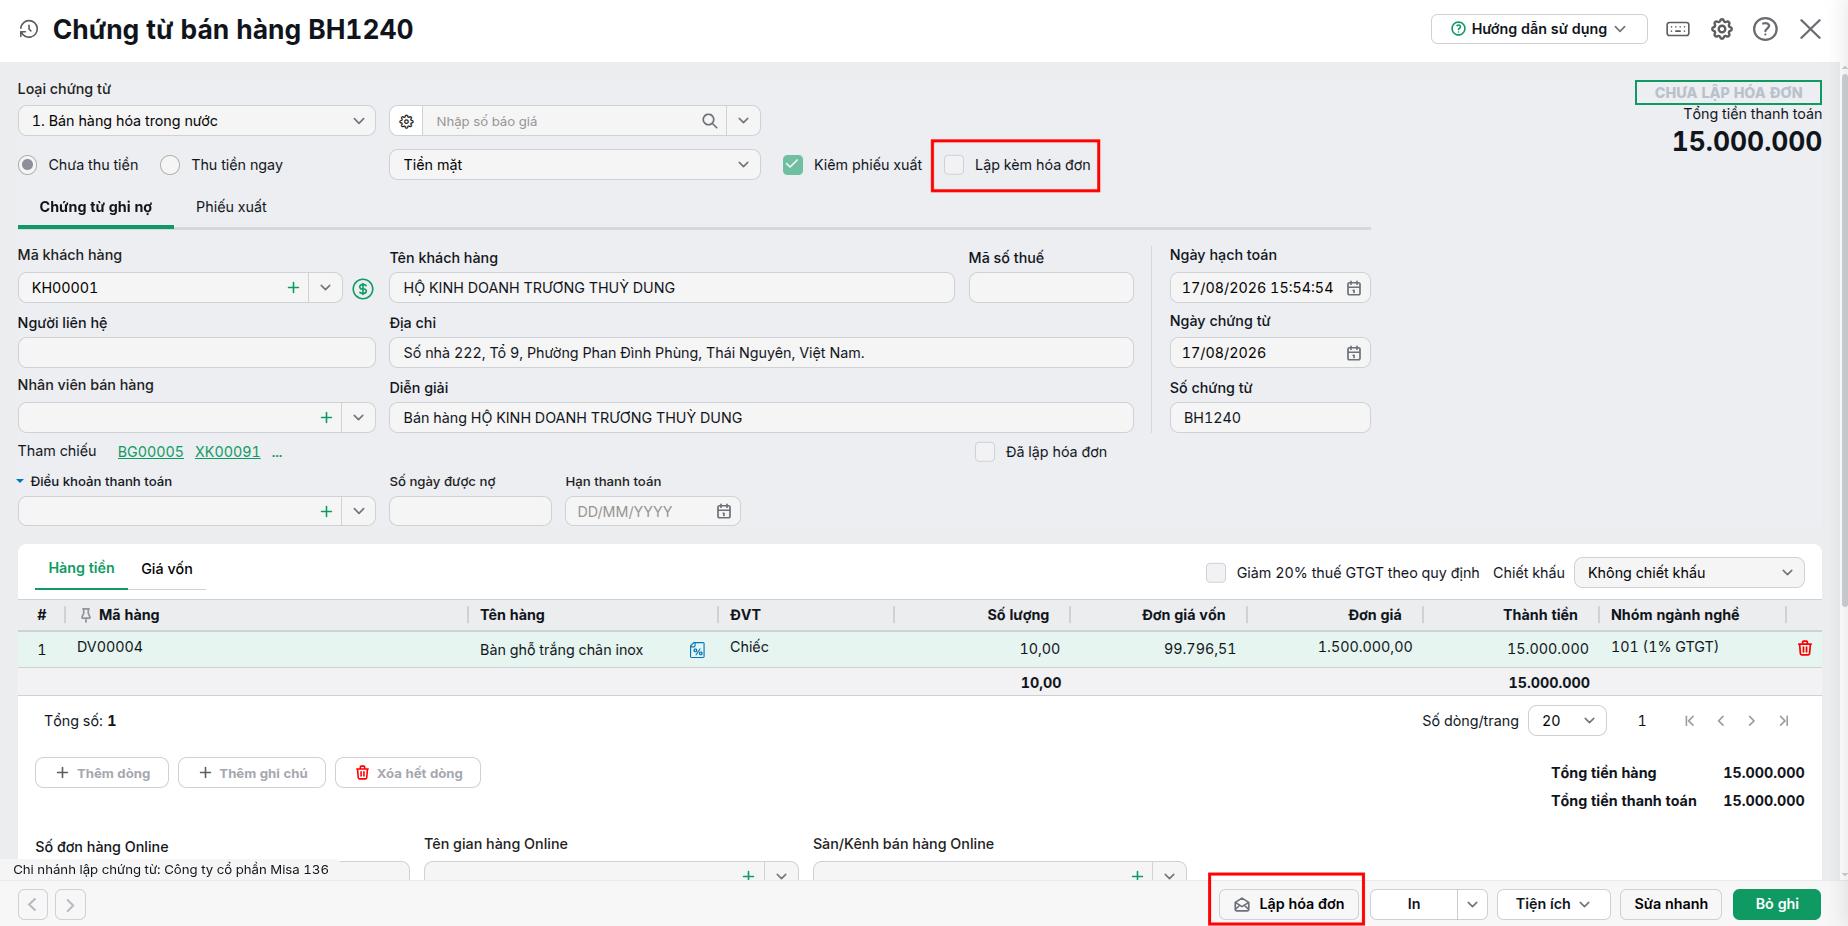Open the history clock icon beside the title
The height and width of the screenshot is (926, 1848).
[x=29, y=30]
